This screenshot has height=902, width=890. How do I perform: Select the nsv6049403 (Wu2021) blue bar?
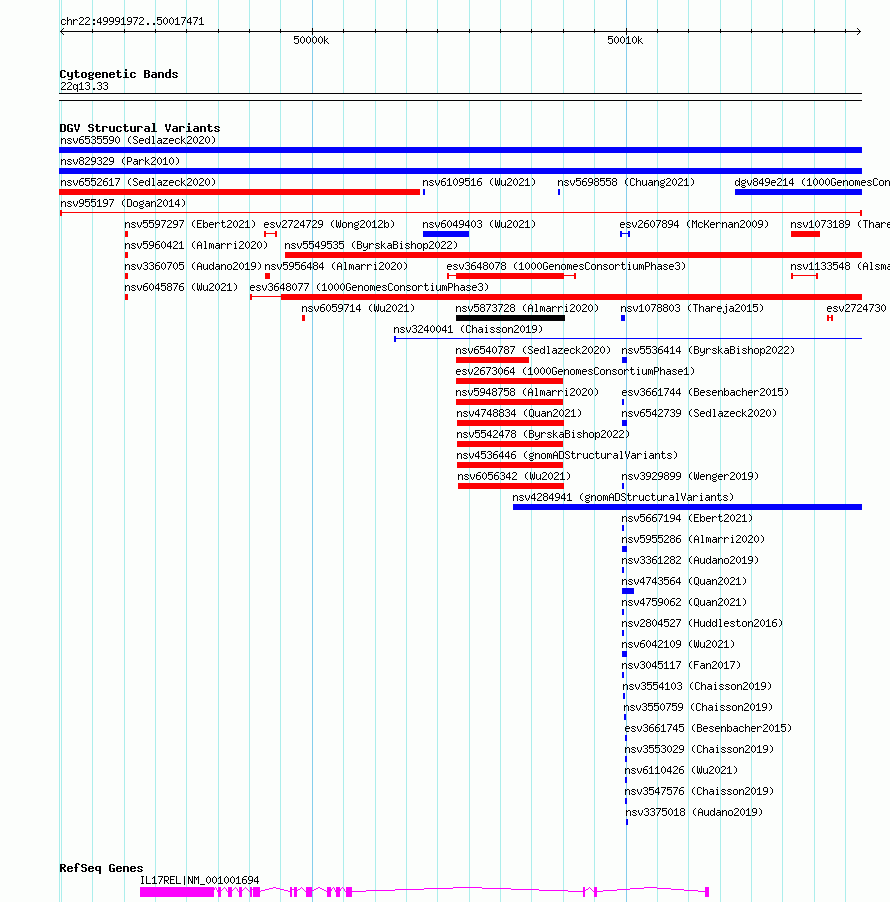[x=446, y=234]
